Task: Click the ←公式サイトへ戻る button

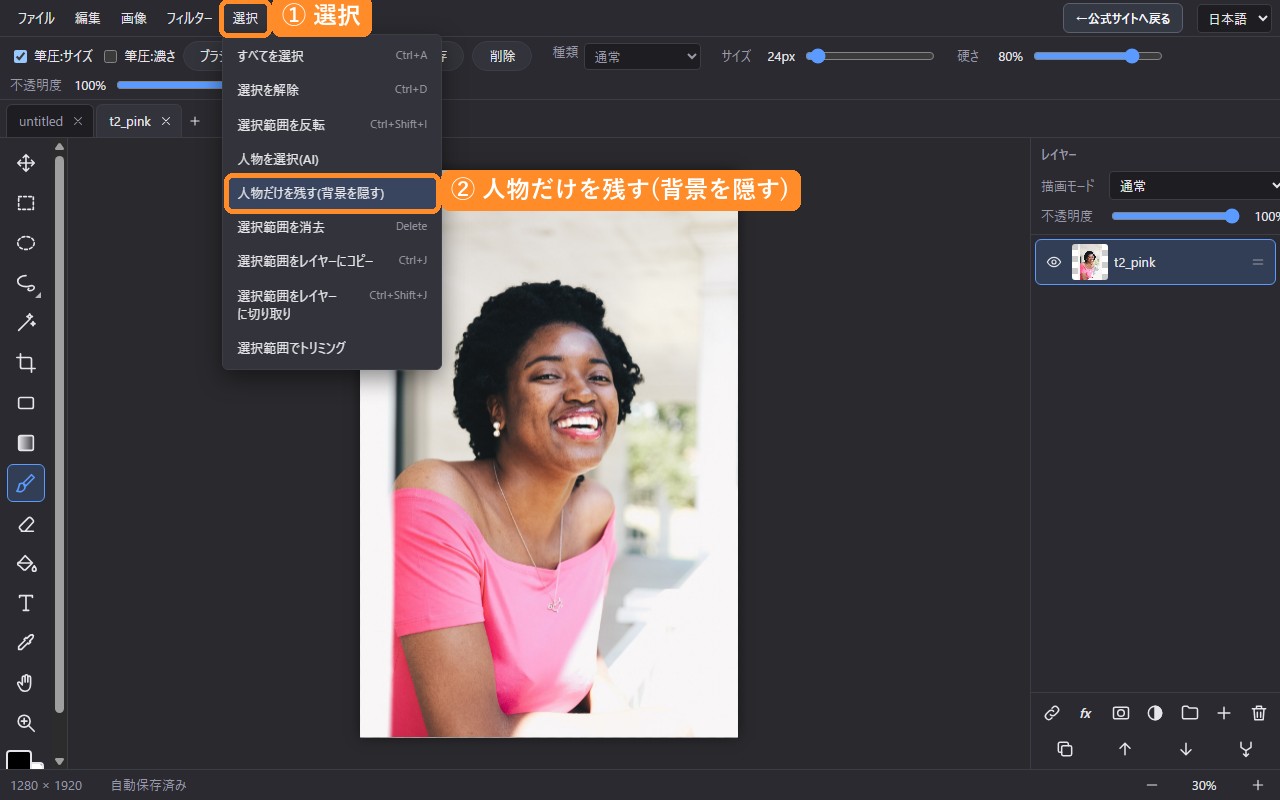Action: pyautogui.click(x=1124, y=19)
